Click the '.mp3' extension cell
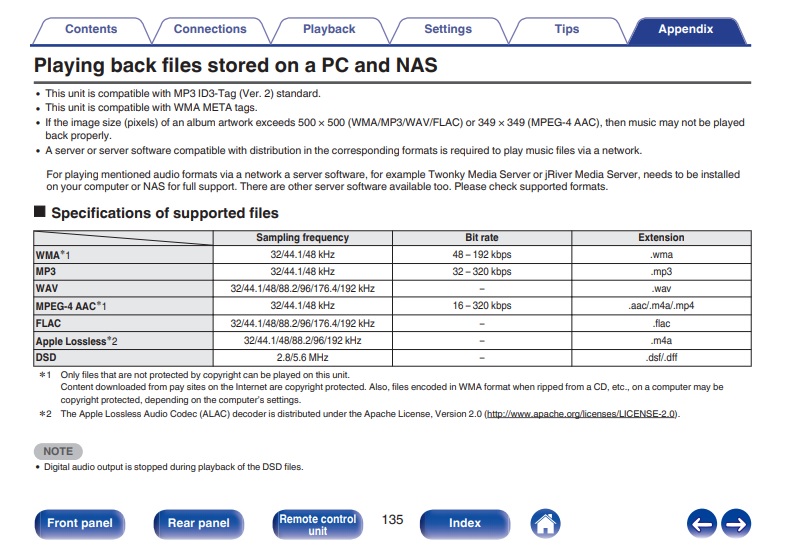This screenshot has height=551, width=787. pyautogui.click(x=661, y=272)
